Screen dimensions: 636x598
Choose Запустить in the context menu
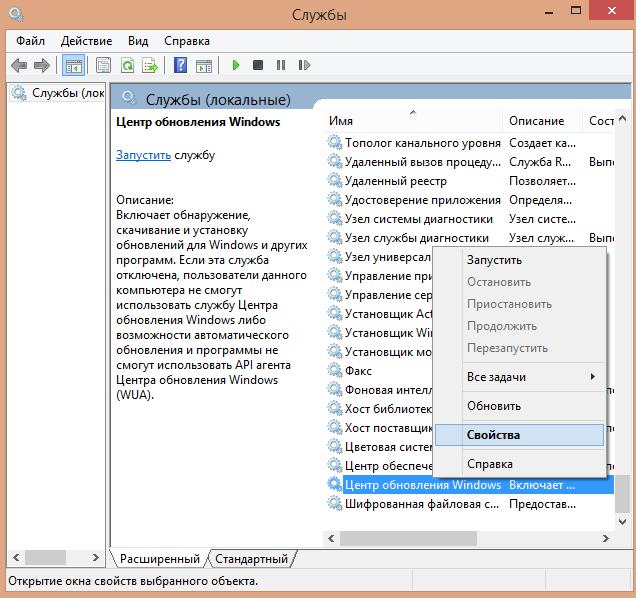(520, 260)
